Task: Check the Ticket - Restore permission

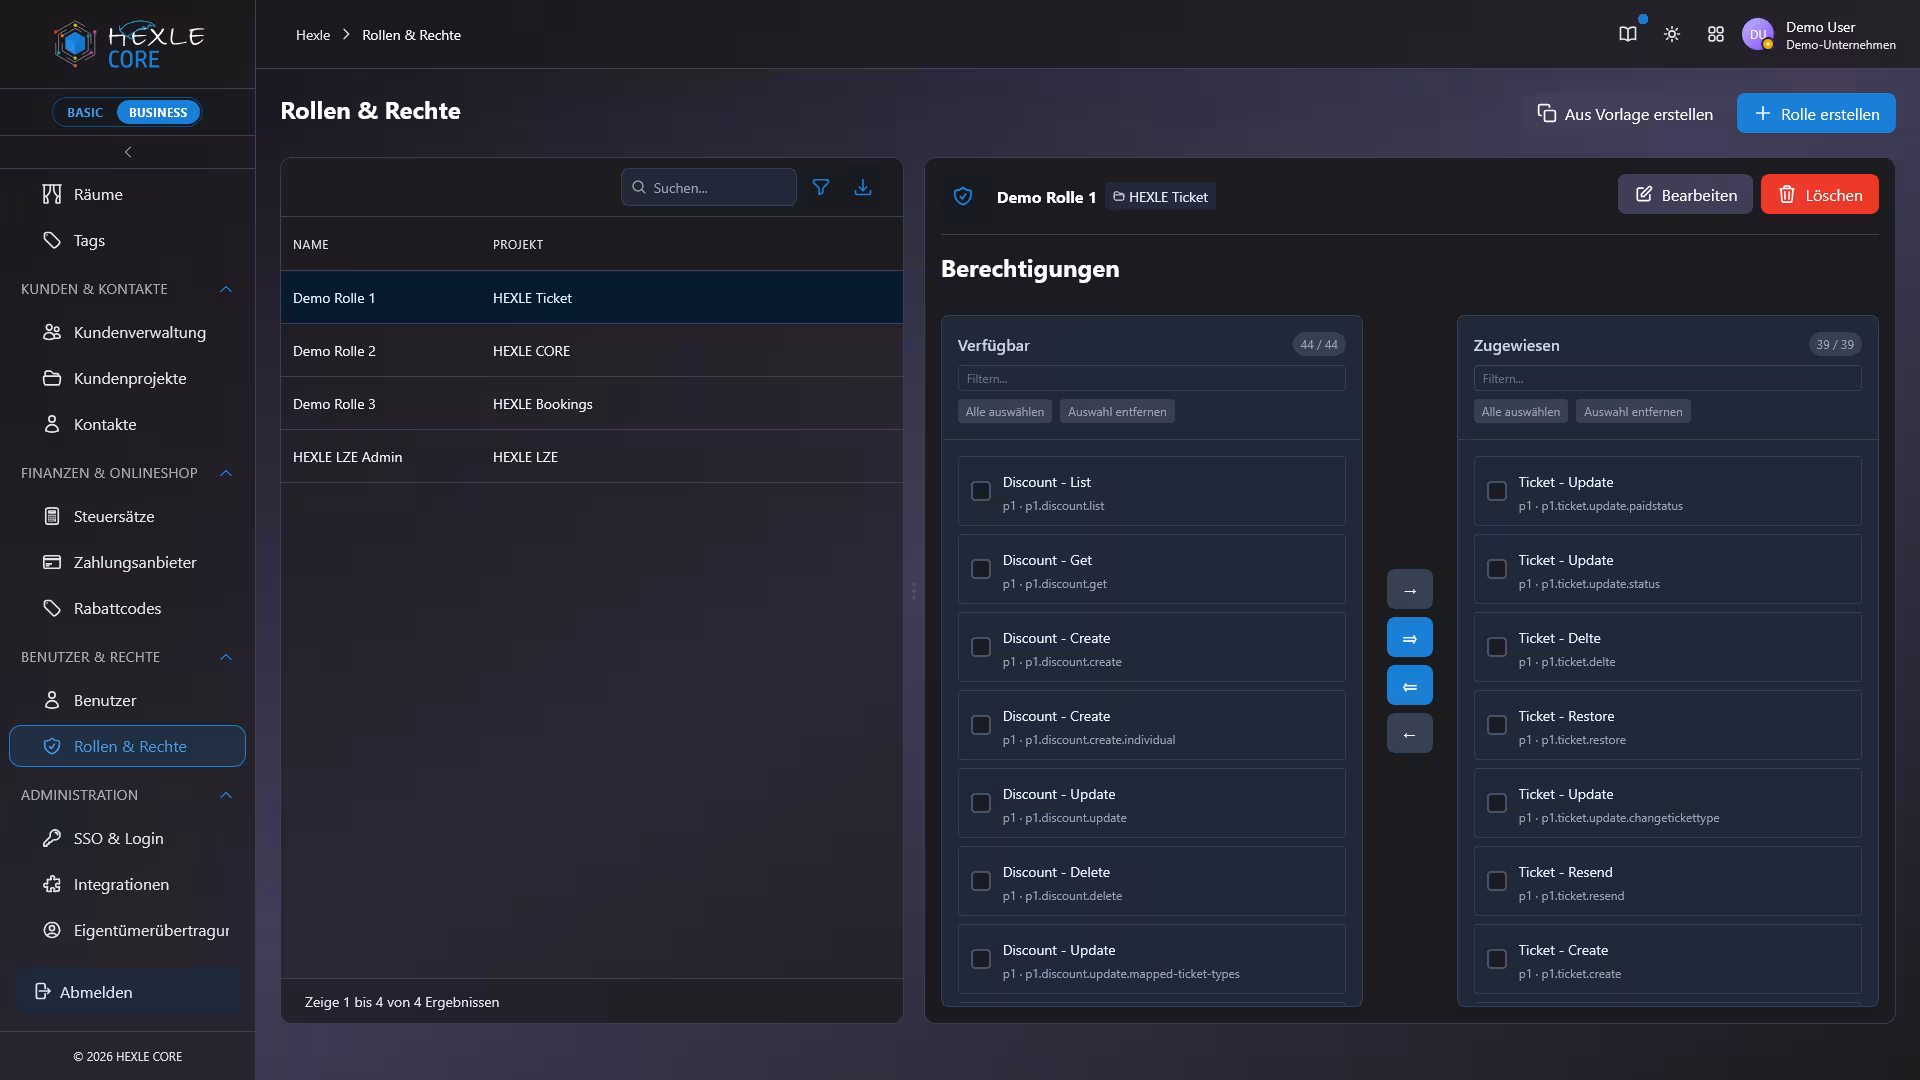Action: coord(1497,725)
